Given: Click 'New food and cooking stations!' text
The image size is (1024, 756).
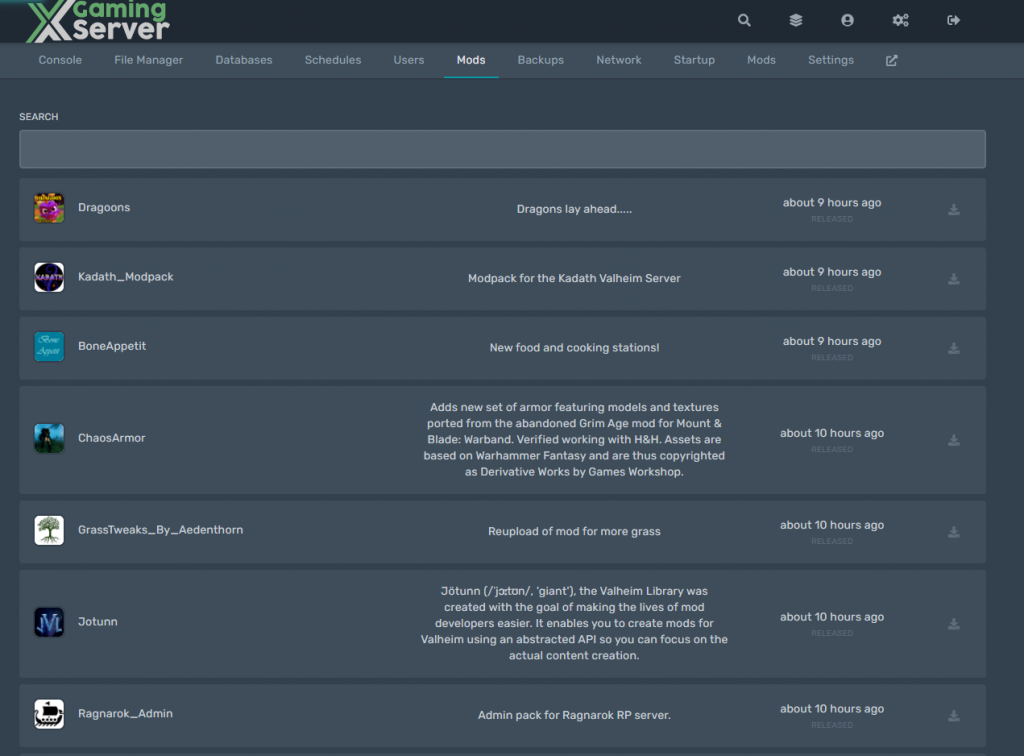Looking at the screenshot, I should (x=574, y=348).
